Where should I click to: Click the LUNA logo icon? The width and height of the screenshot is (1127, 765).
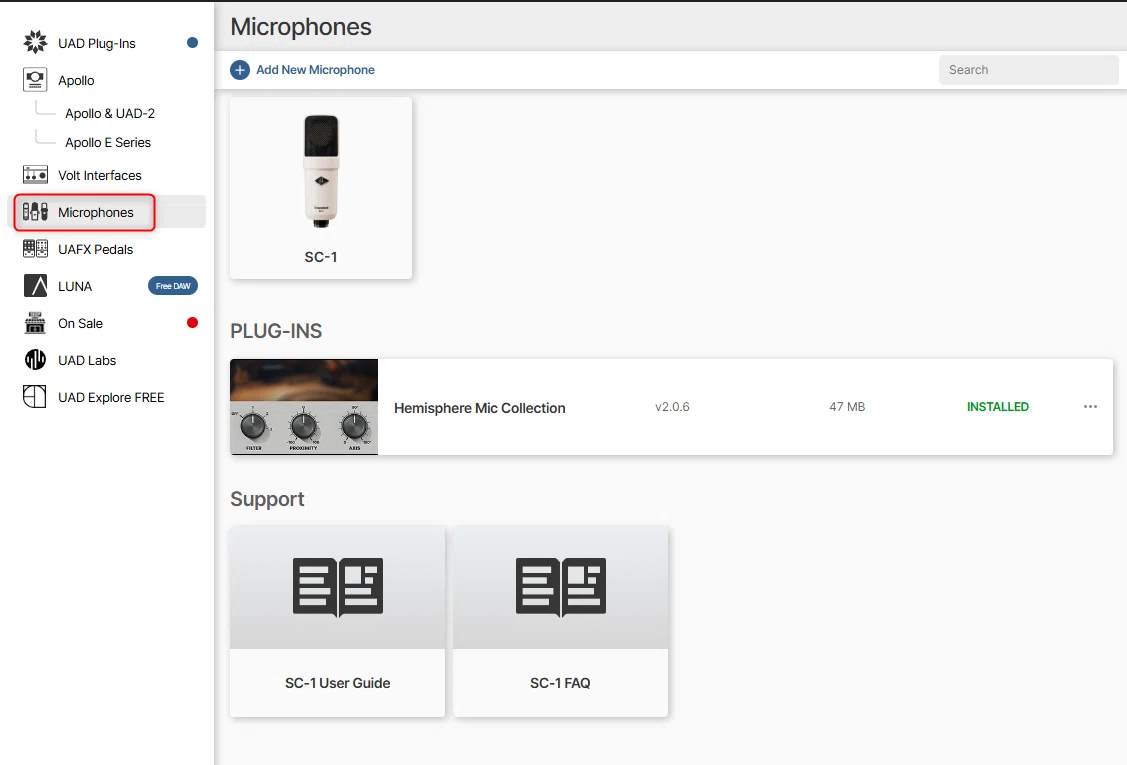(35, 285)
